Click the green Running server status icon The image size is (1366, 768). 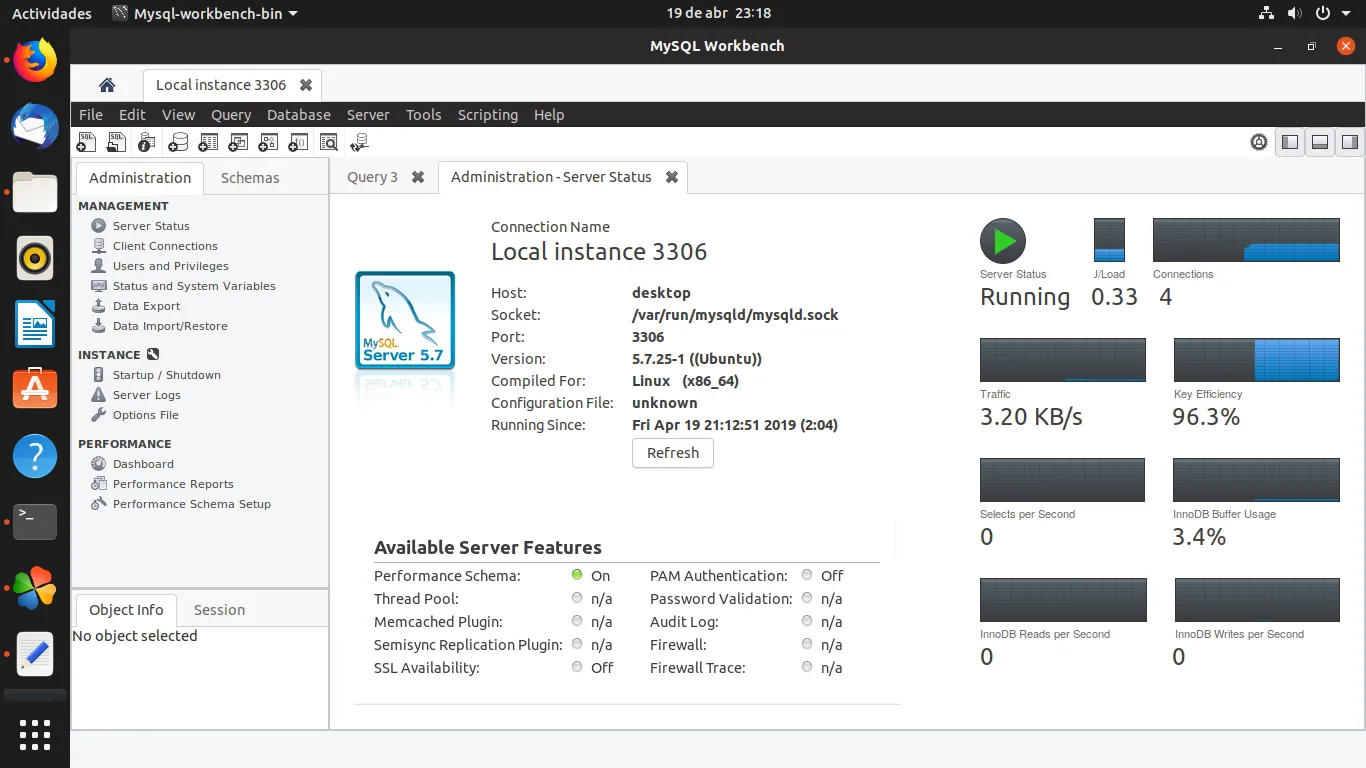1003,241
